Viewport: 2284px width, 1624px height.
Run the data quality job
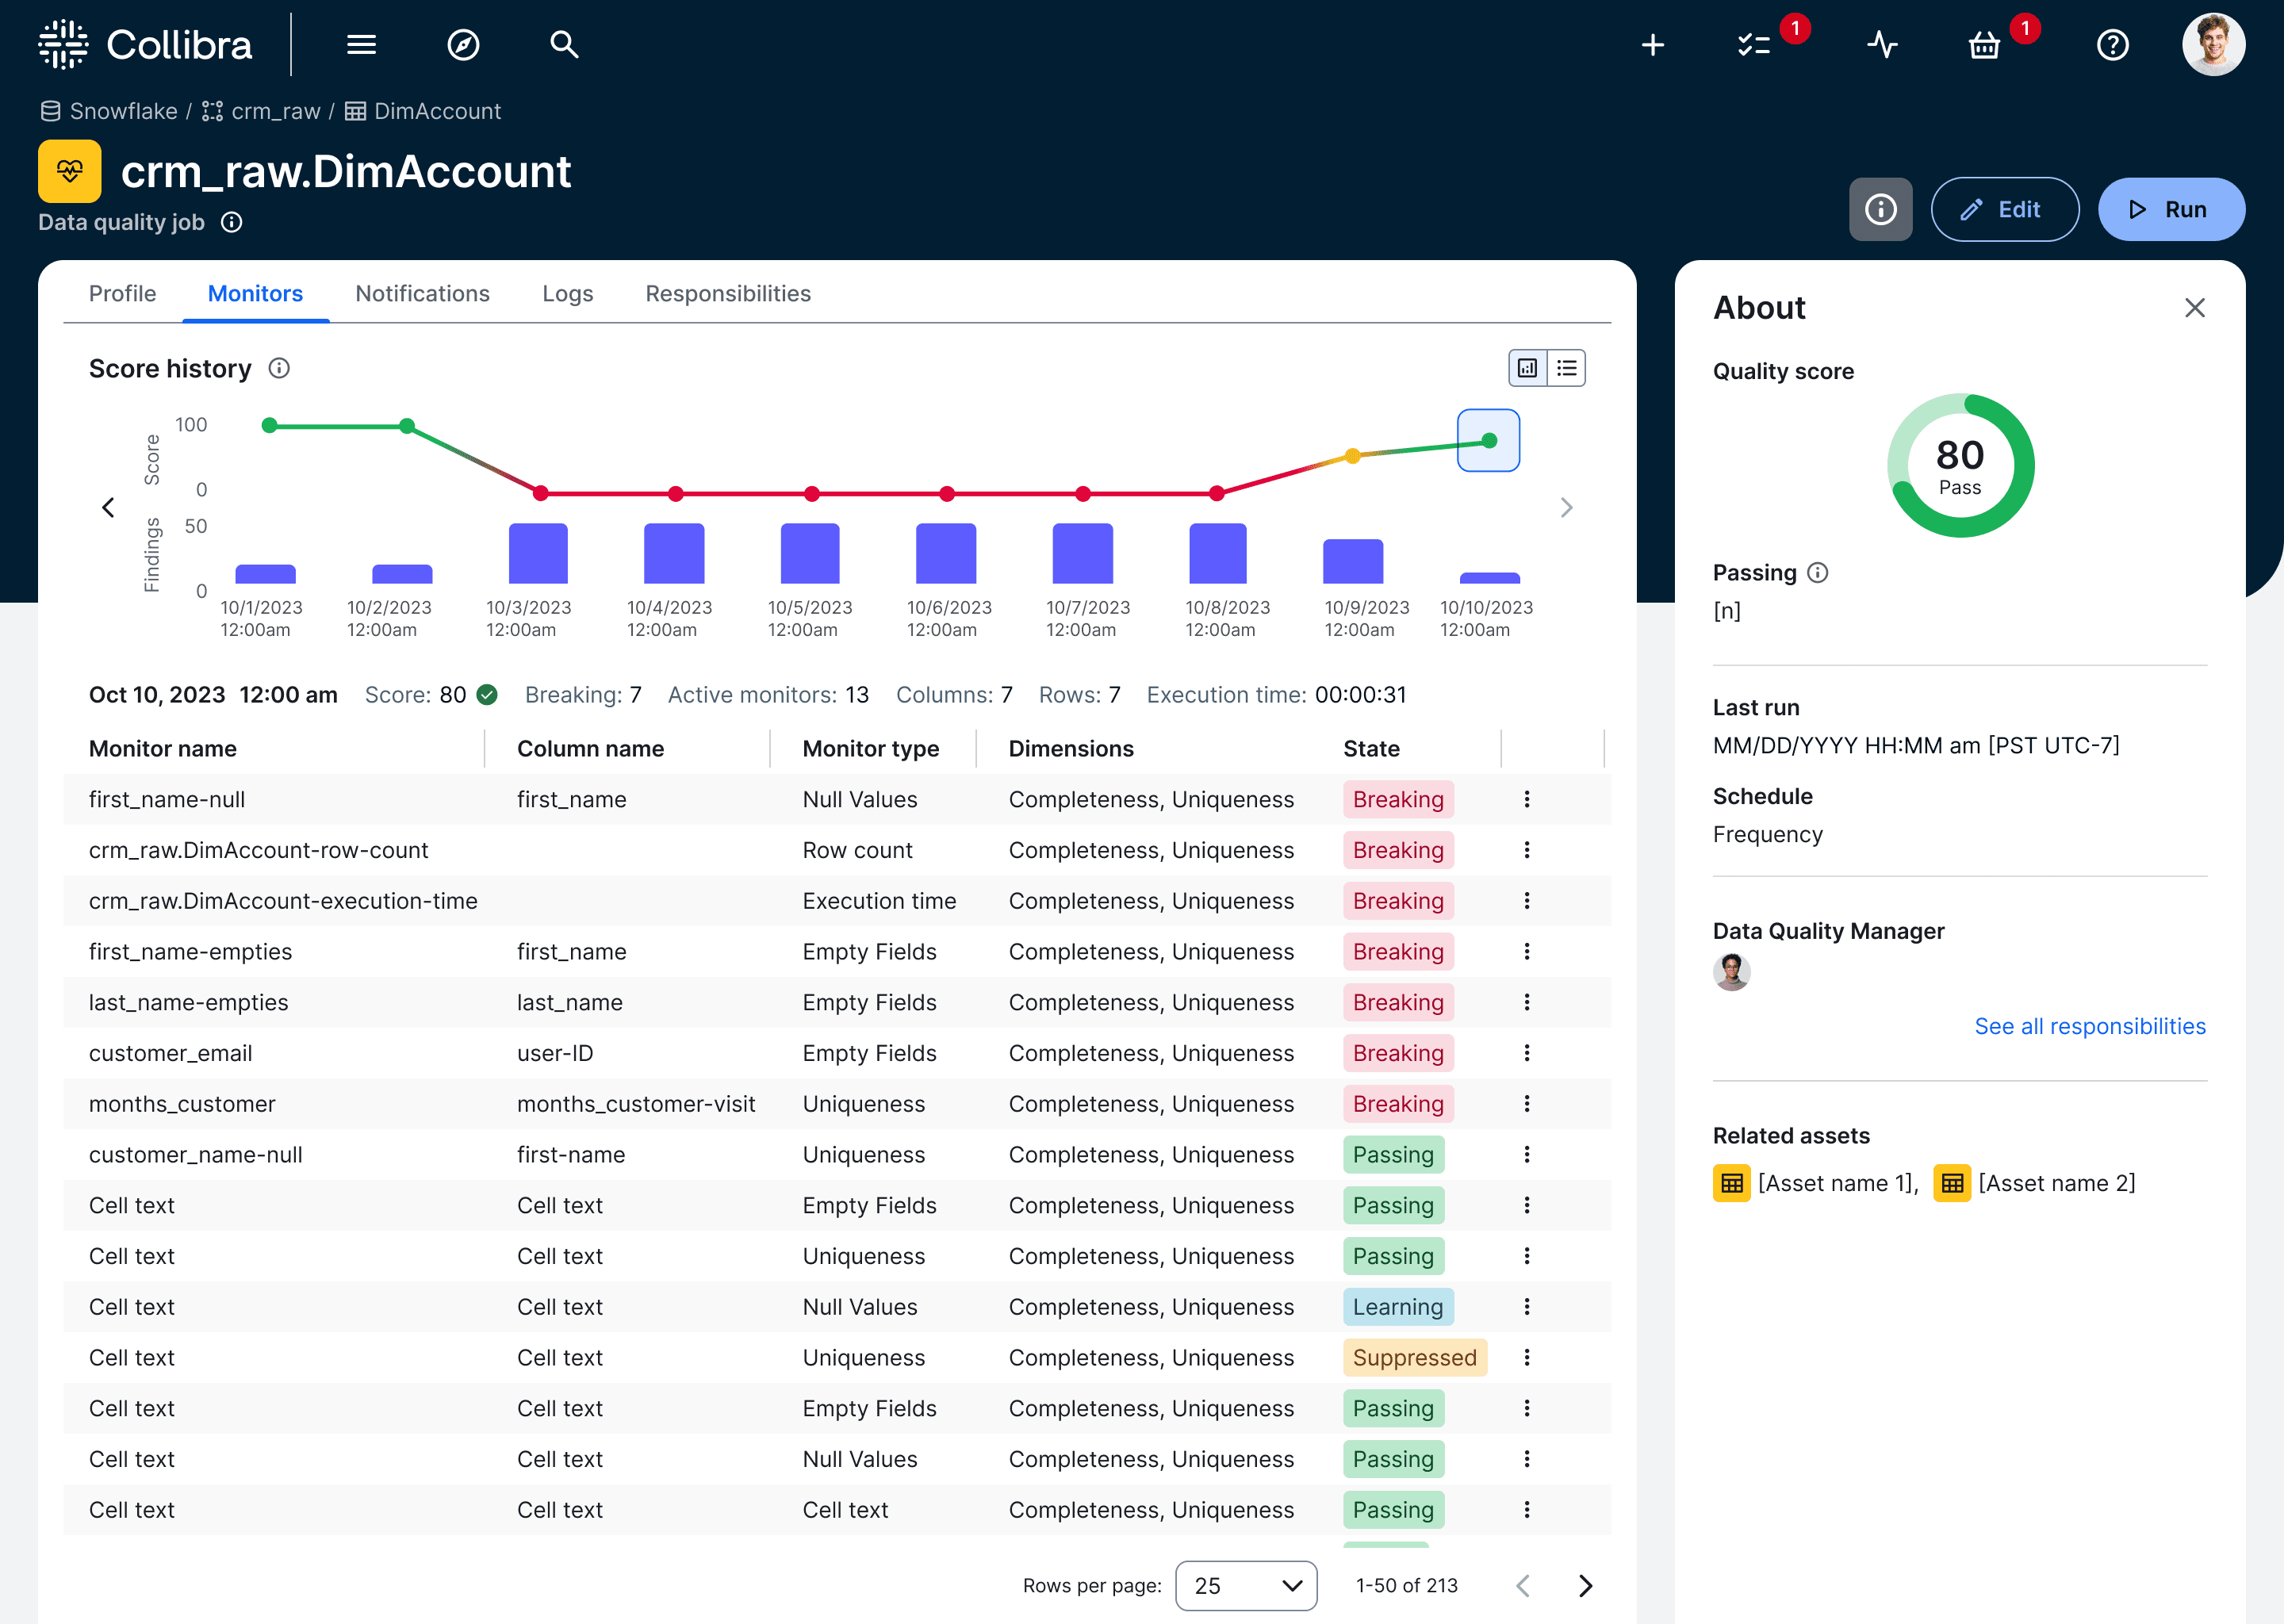(x=2171, y=209)
